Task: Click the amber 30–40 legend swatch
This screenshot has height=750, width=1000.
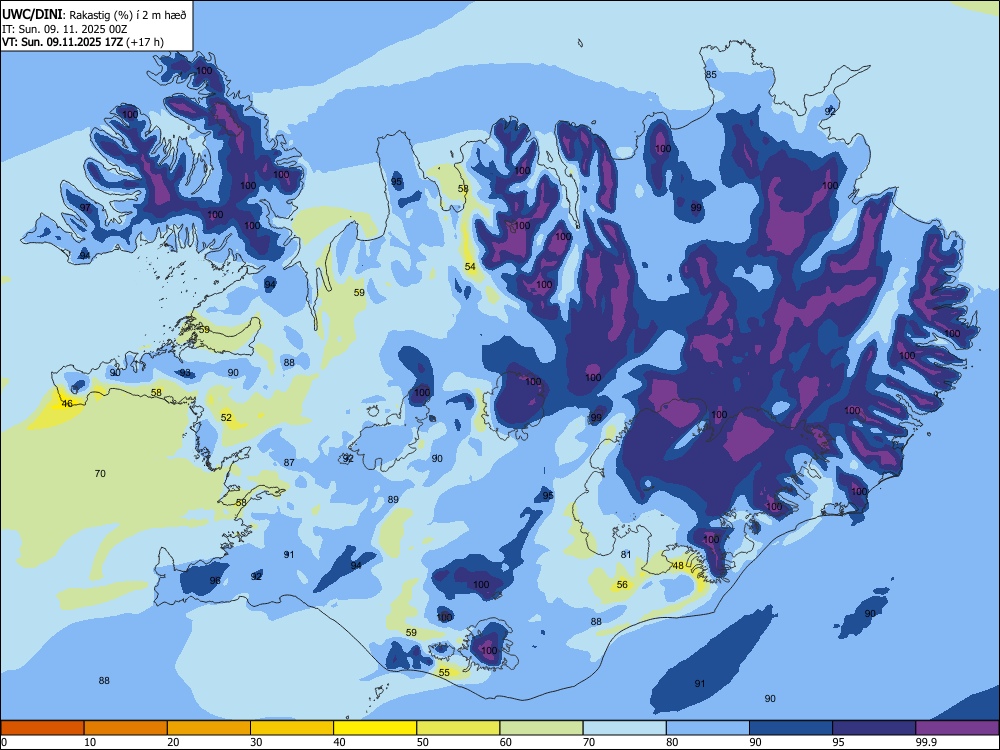Action: 292,728
